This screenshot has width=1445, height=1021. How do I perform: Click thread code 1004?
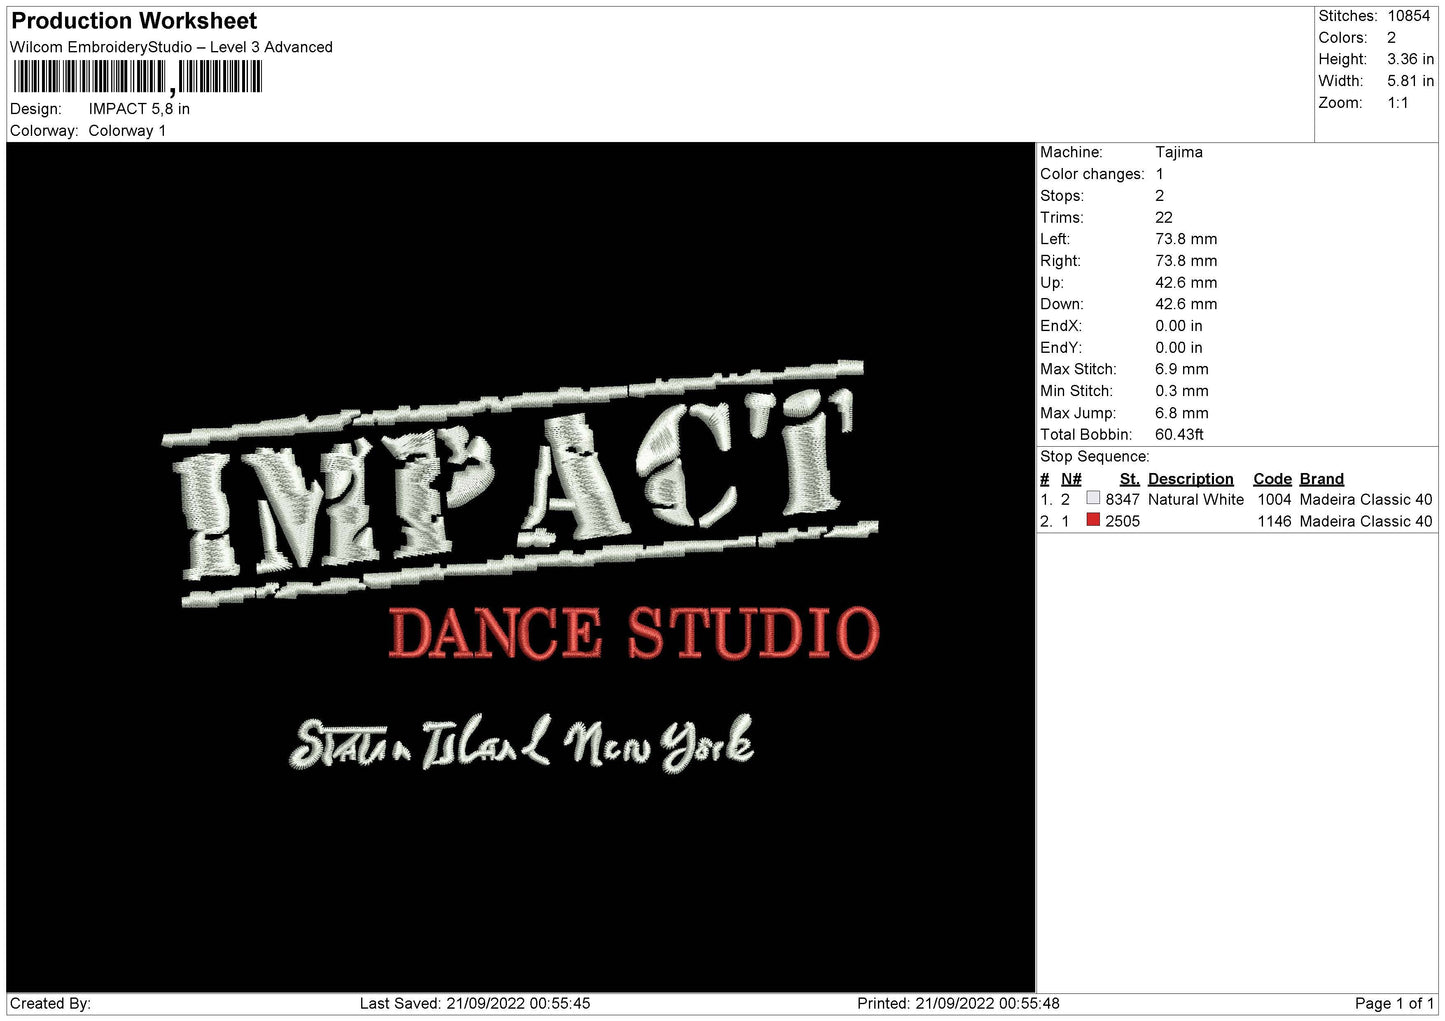[1274, 500]
